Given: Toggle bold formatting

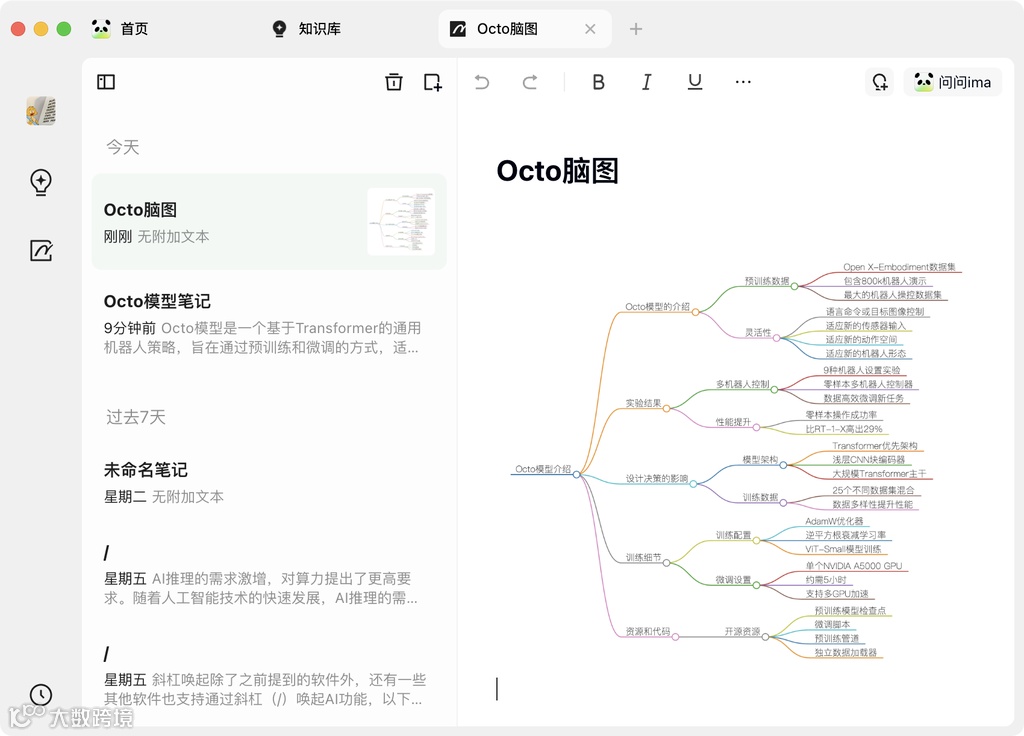Looking at the screenshot, I should [x=598, y=82].
